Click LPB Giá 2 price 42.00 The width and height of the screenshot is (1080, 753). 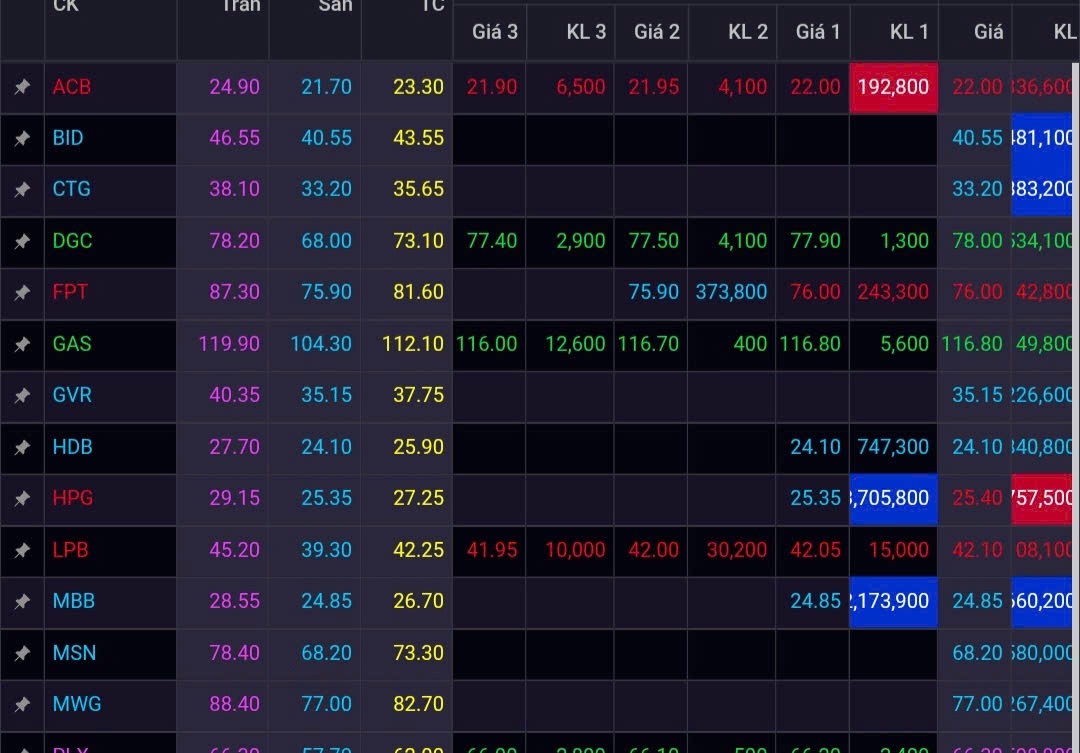(654, 550)
